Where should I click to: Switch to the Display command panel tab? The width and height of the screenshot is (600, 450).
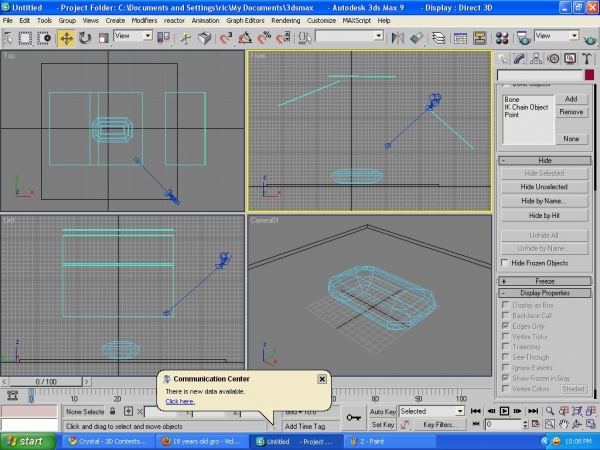click(570, 59)
